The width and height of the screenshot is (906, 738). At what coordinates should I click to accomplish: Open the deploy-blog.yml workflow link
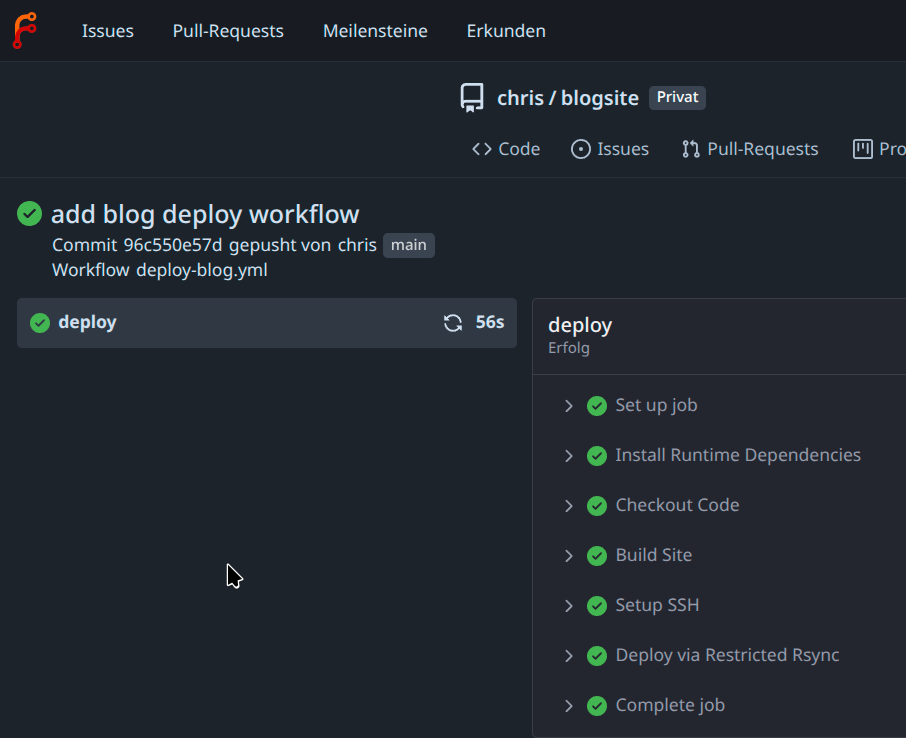(202, 270)
